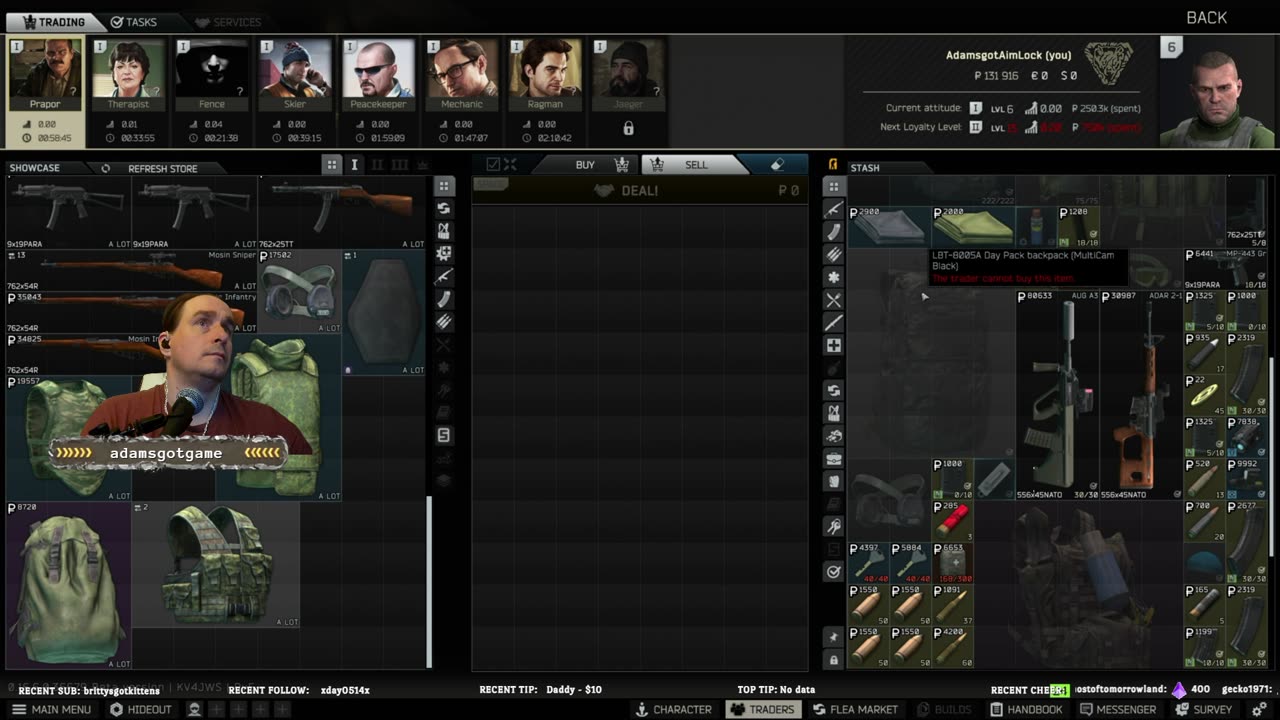Filter stash by magazines icon
The height and width of the screenshot is (720, 1280).
click(833, 232)
